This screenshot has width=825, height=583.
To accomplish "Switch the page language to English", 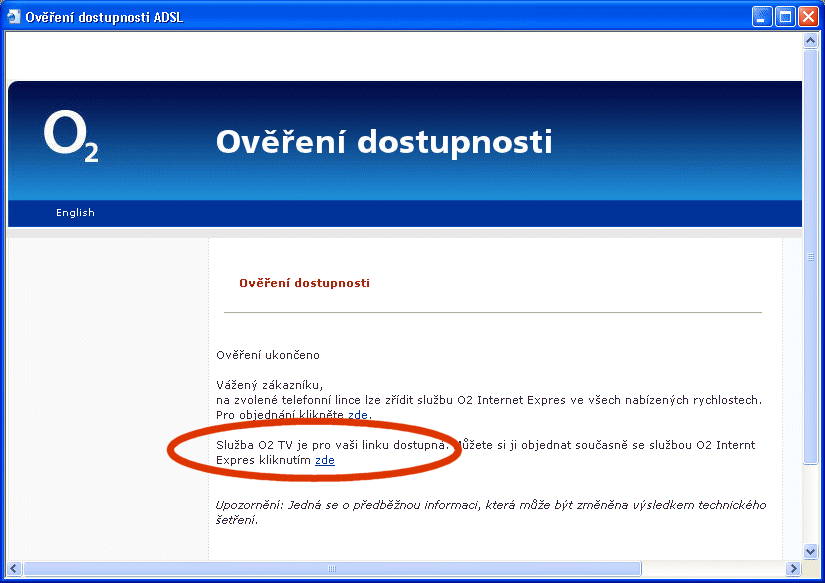I will pyautogui.click(x=75, y=212).
